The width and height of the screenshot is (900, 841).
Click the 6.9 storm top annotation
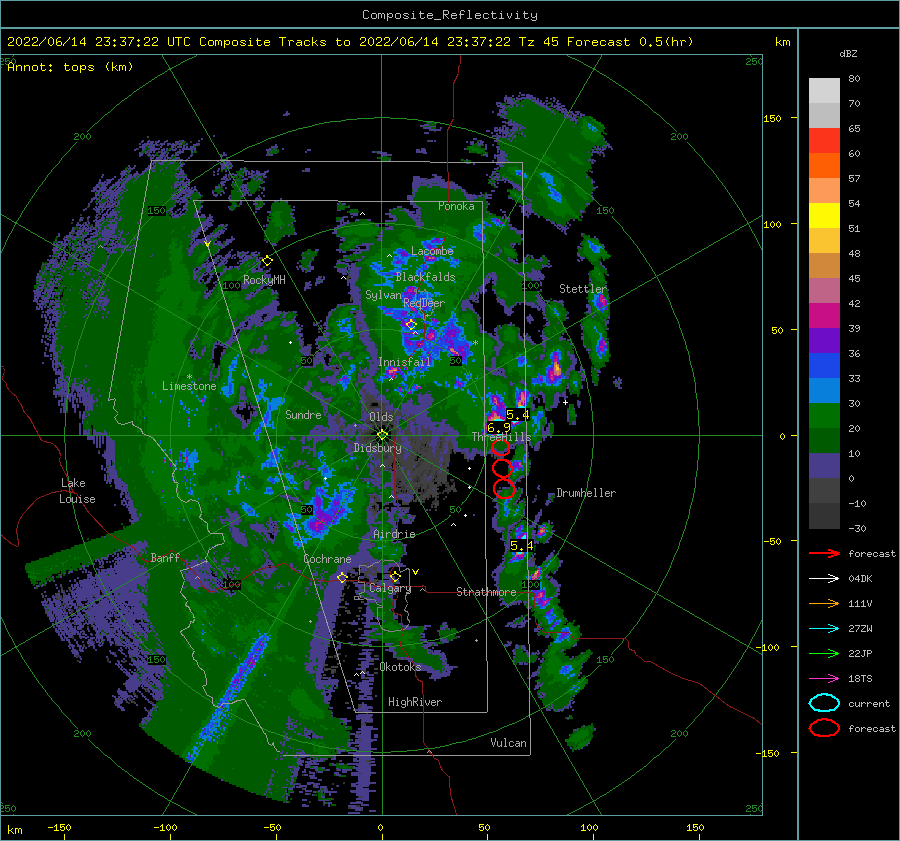click(498, 428)
